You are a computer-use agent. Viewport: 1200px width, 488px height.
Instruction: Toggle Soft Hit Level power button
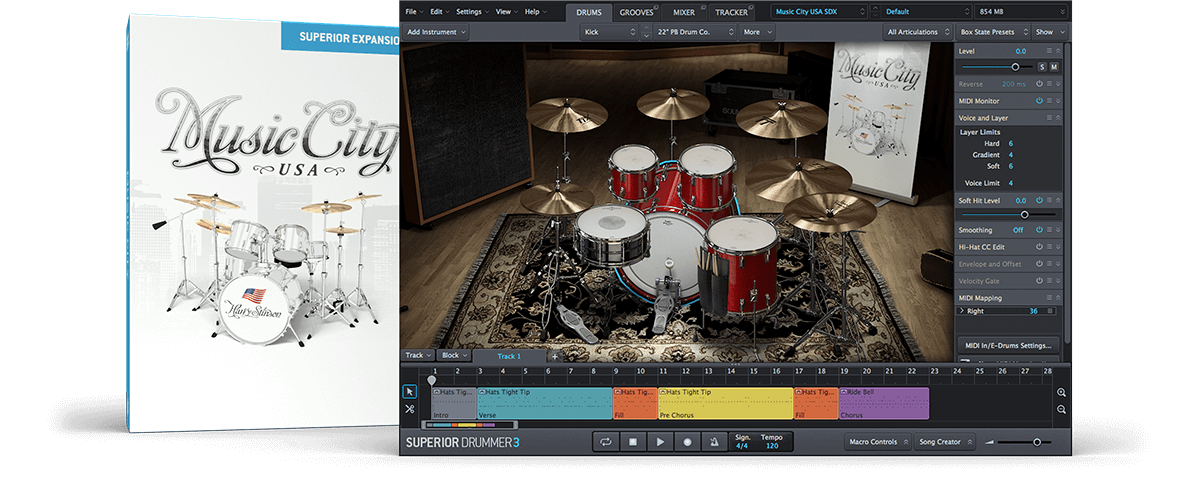pyautogui.click(x=1039, y=201)
